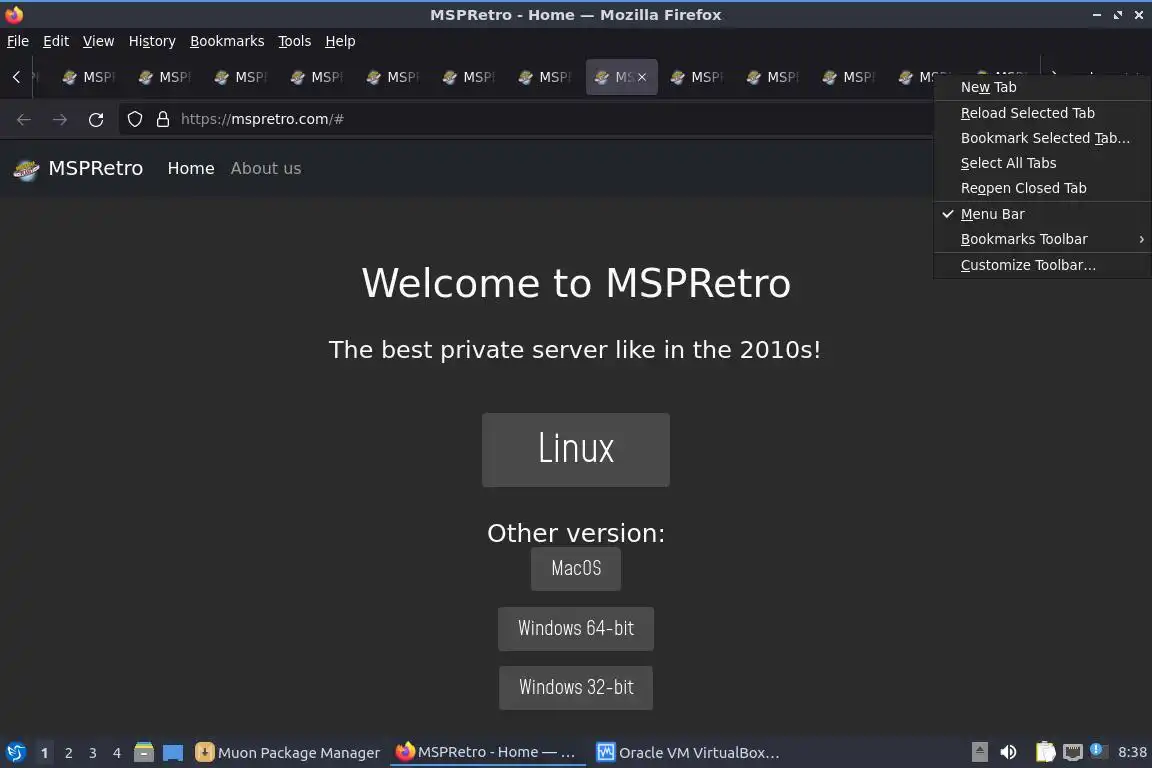
Task: Open the Help menu
Action: tap(340, 41)
